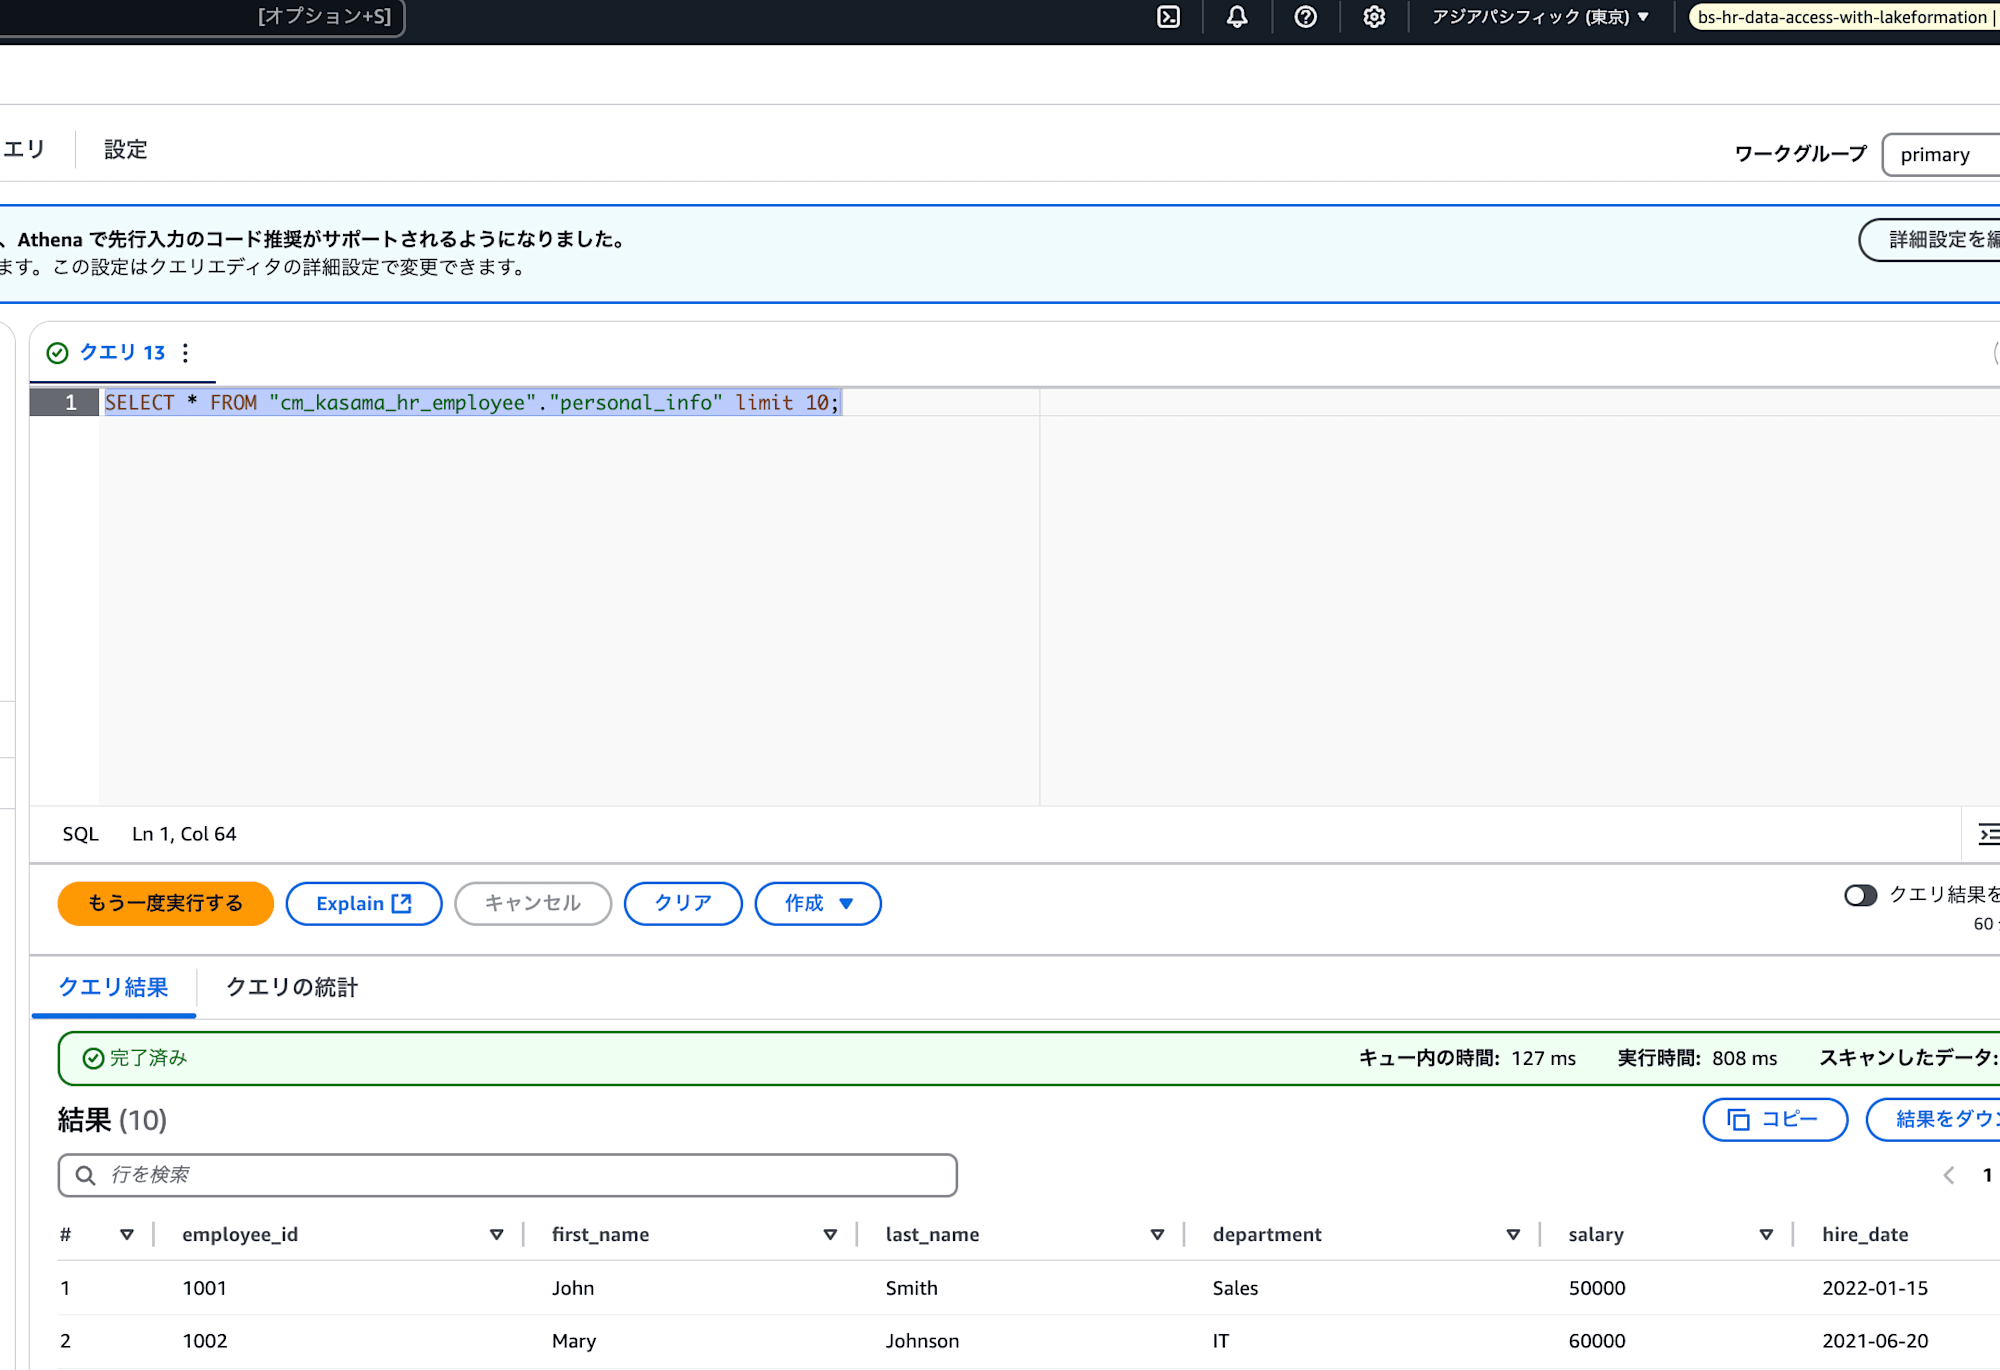
Task: Open the Asia Pacific (Tokyo) region dropdown
Action: (1540, 17)
